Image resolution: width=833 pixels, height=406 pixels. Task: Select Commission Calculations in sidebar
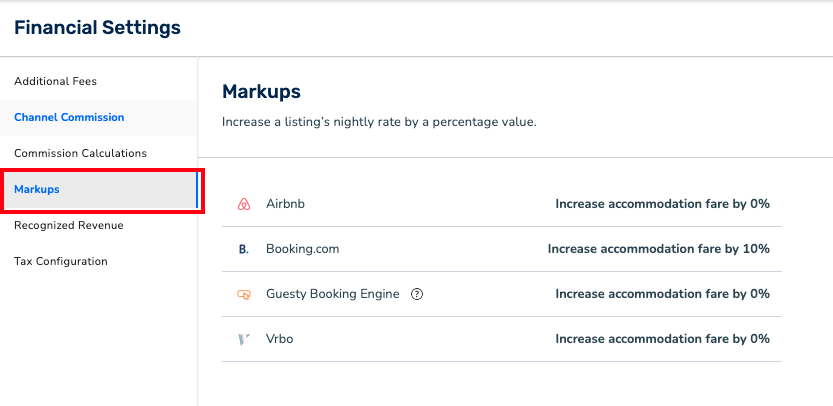click(x=80, y=153)
